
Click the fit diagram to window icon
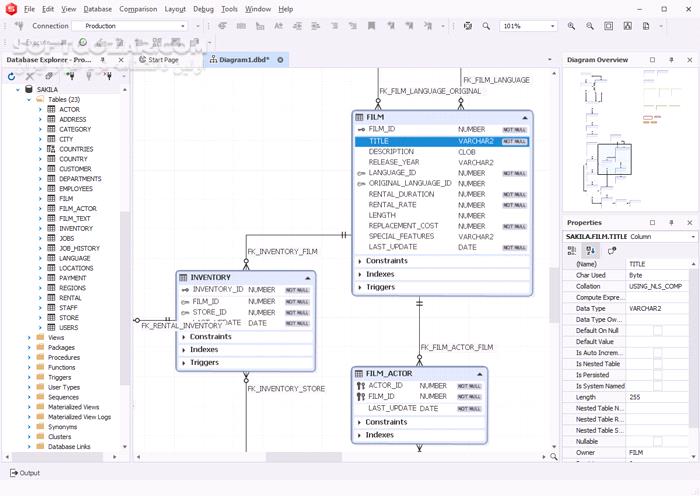[x=608, y=26]
